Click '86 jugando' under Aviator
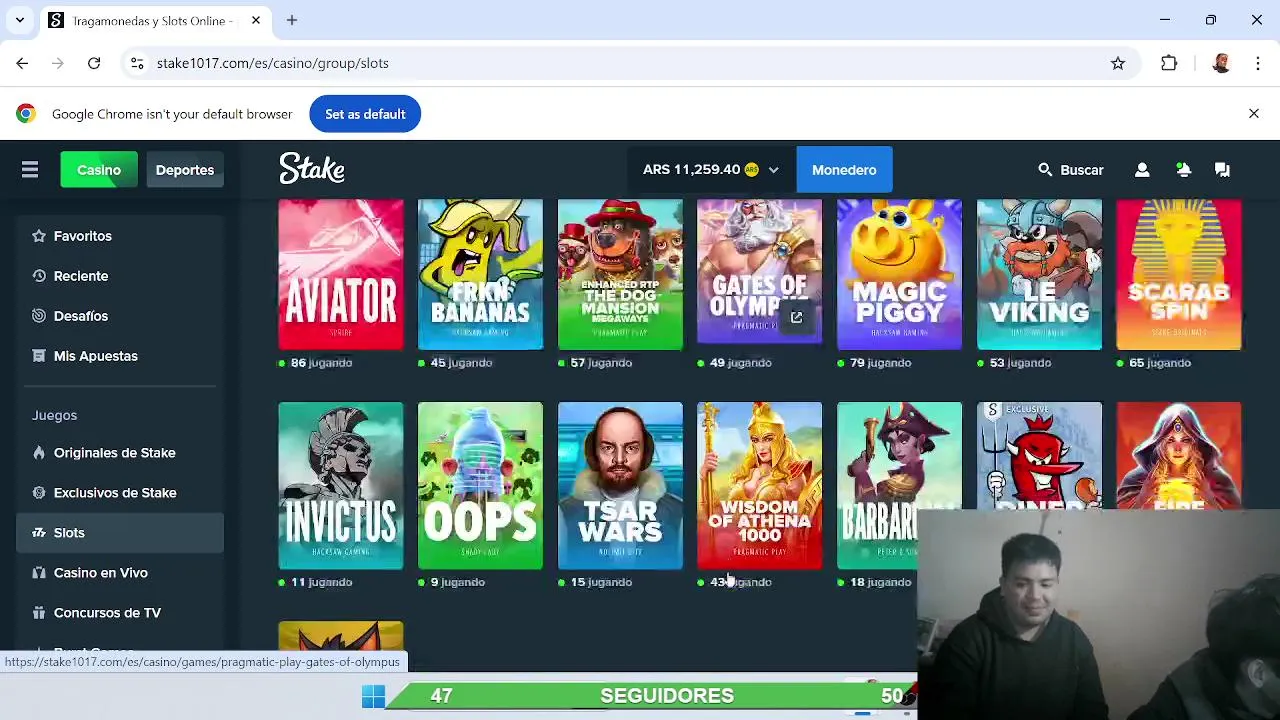 click(x=321, y=363)
